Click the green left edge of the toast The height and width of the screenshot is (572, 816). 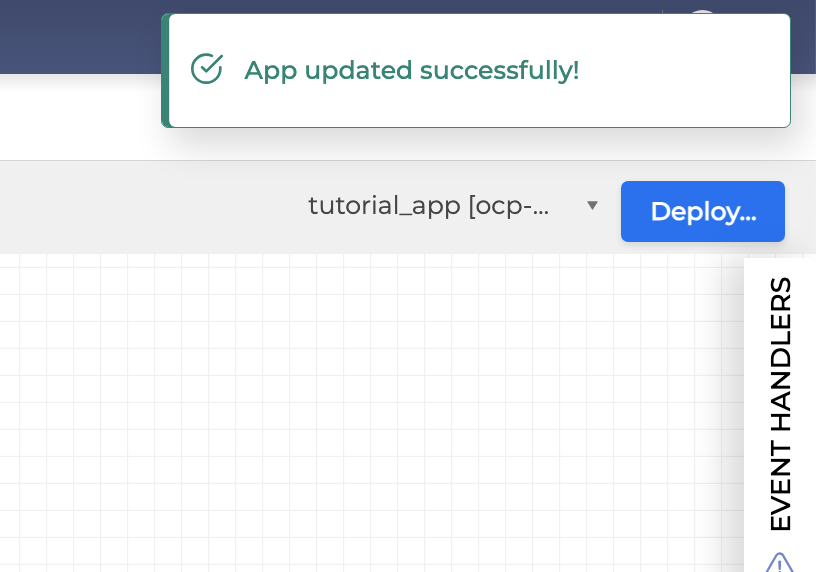165,70
